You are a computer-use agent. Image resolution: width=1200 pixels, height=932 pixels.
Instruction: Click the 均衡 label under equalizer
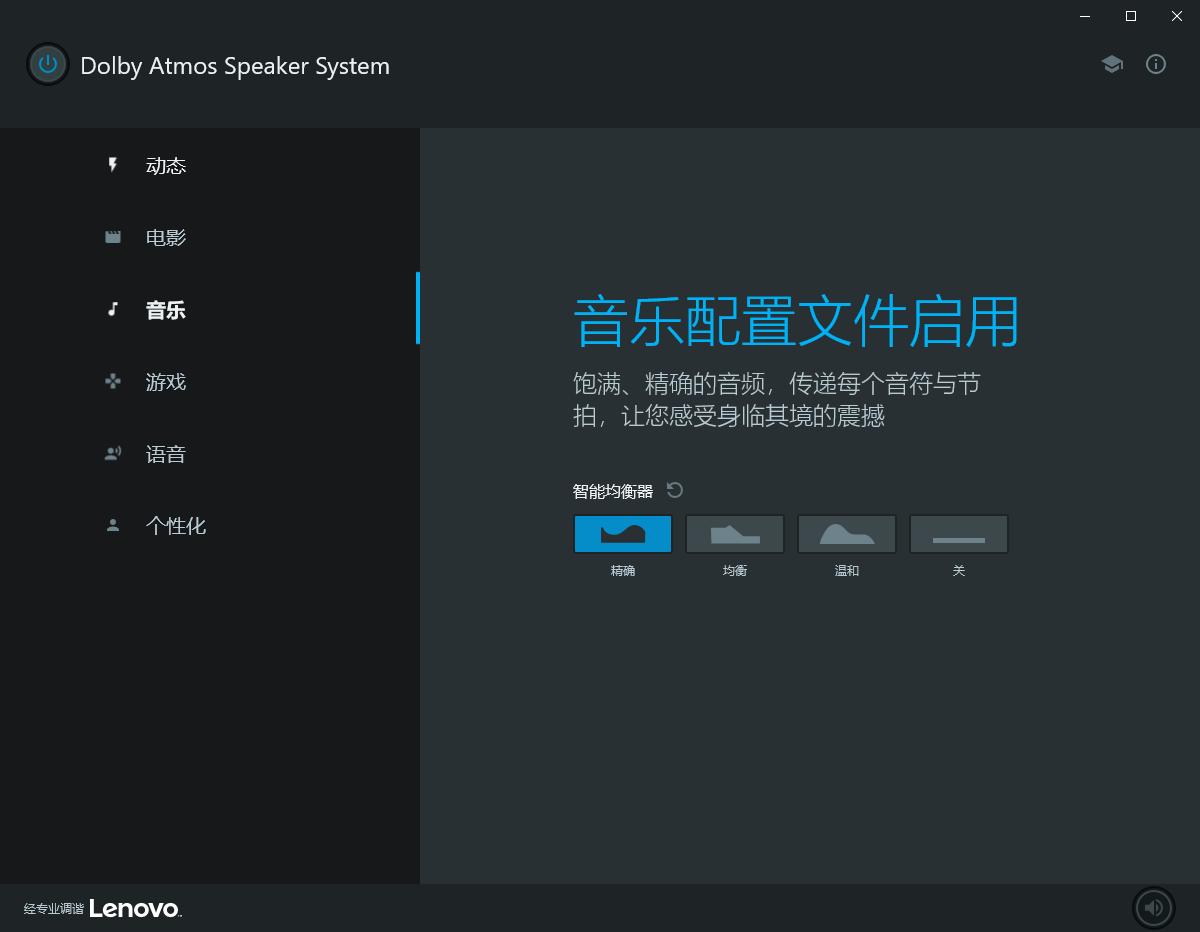[x=735, y=571]
